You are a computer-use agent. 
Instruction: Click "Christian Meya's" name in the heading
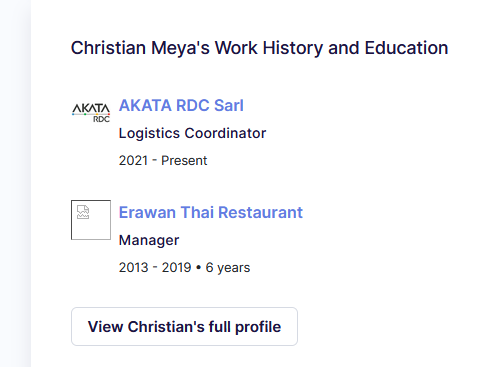(140, 48)
